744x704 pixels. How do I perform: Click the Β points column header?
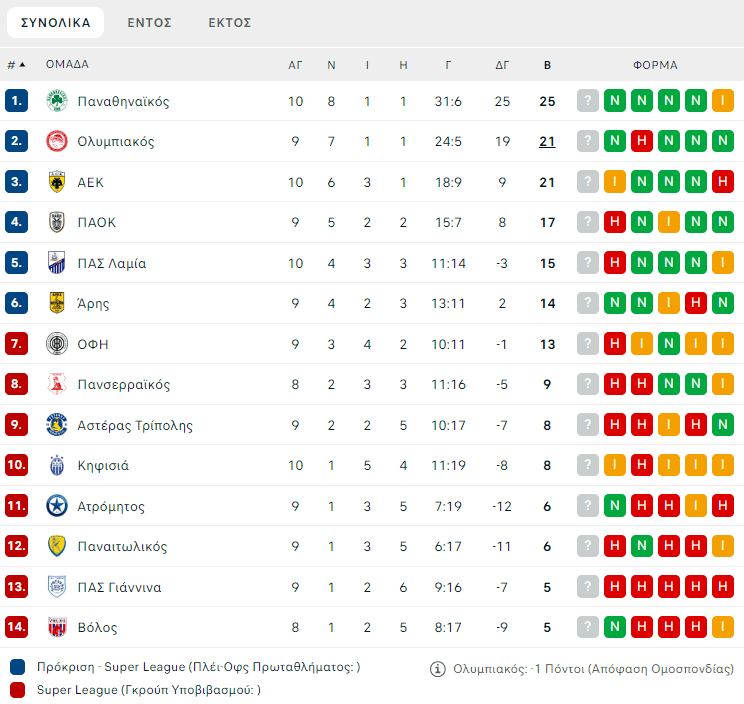(547, 65)
